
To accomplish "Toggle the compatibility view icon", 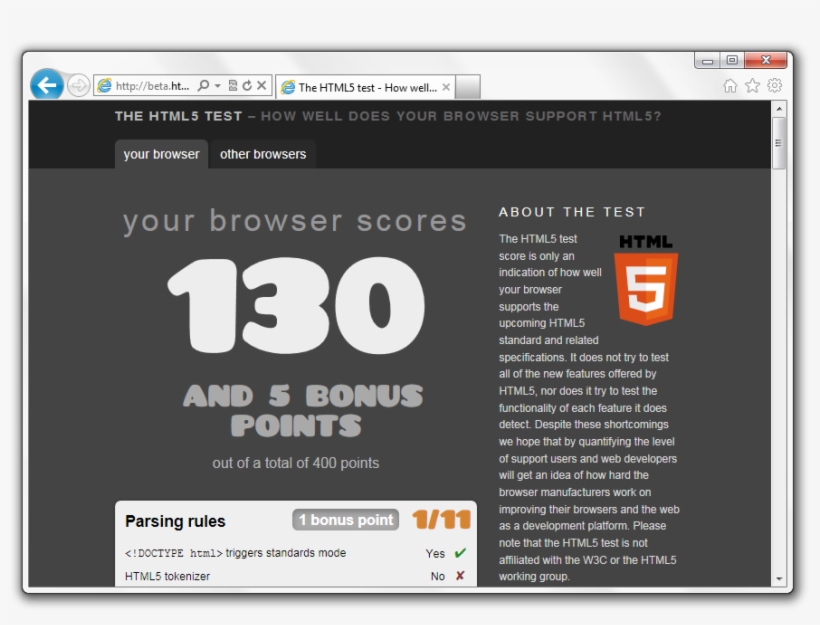I will pos(232,87).
